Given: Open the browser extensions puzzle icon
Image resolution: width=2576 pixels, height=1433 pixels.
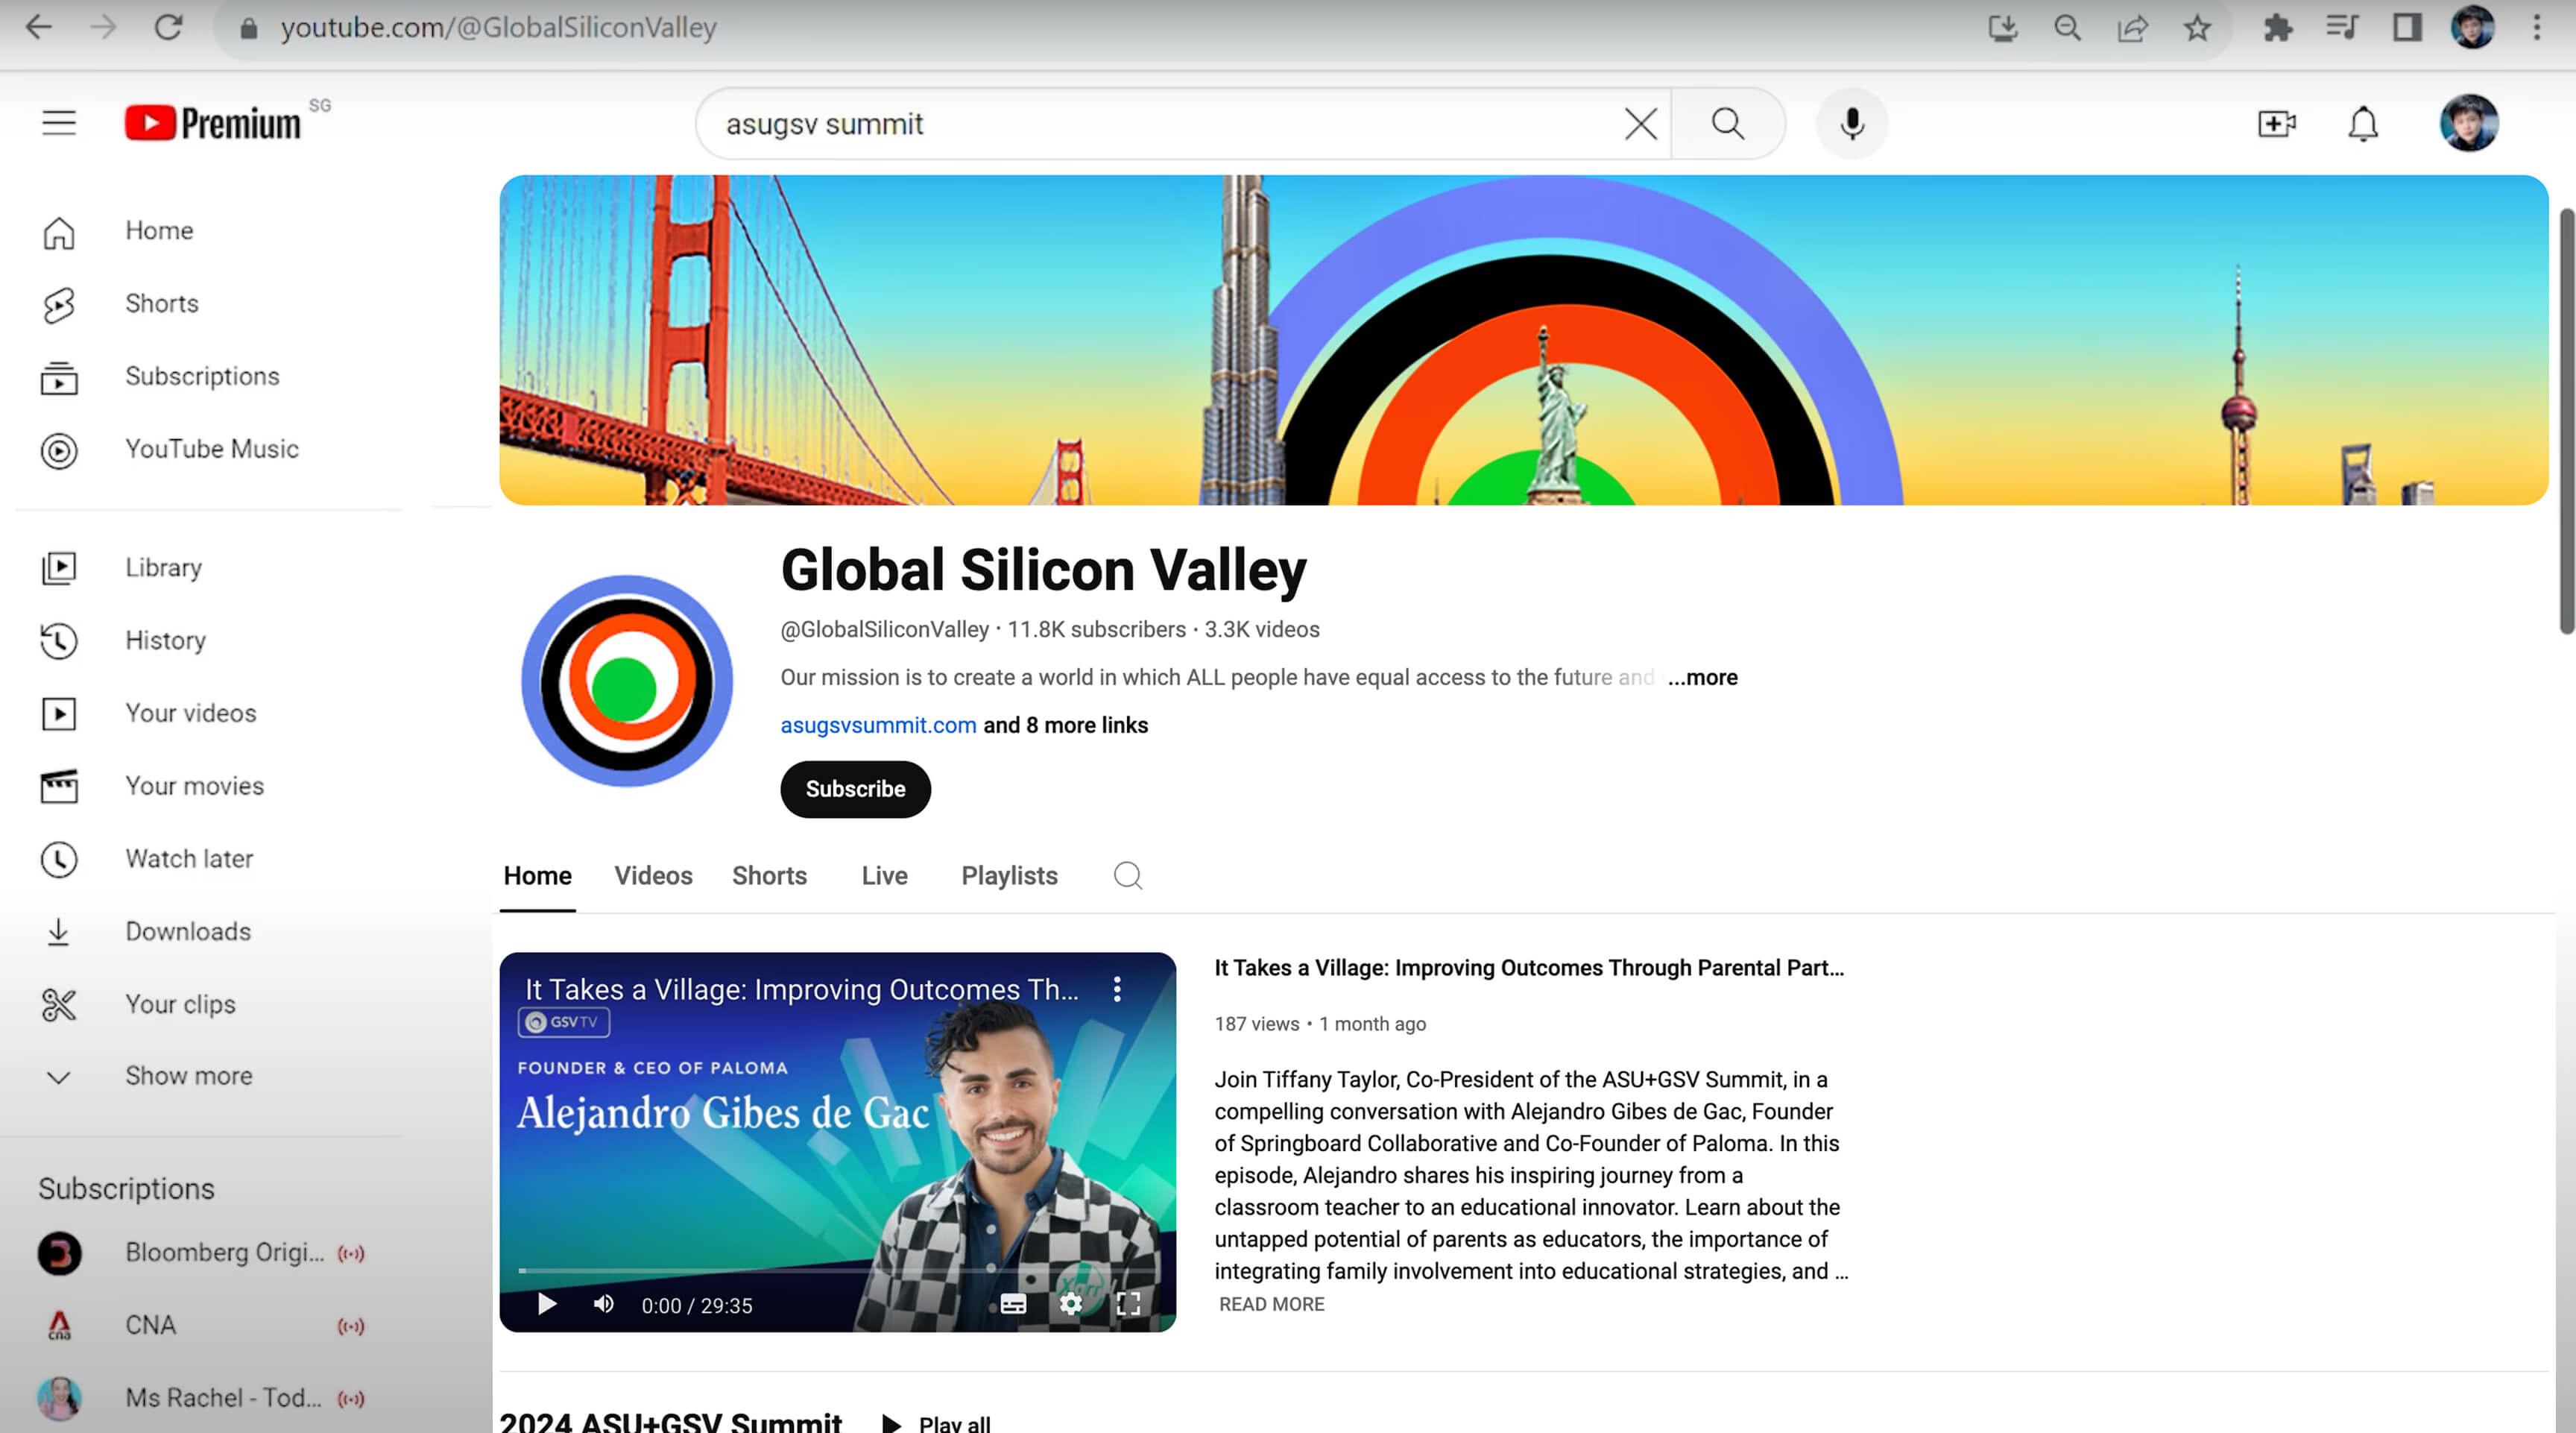Looking at the screenshot, I should (2277, 28).
